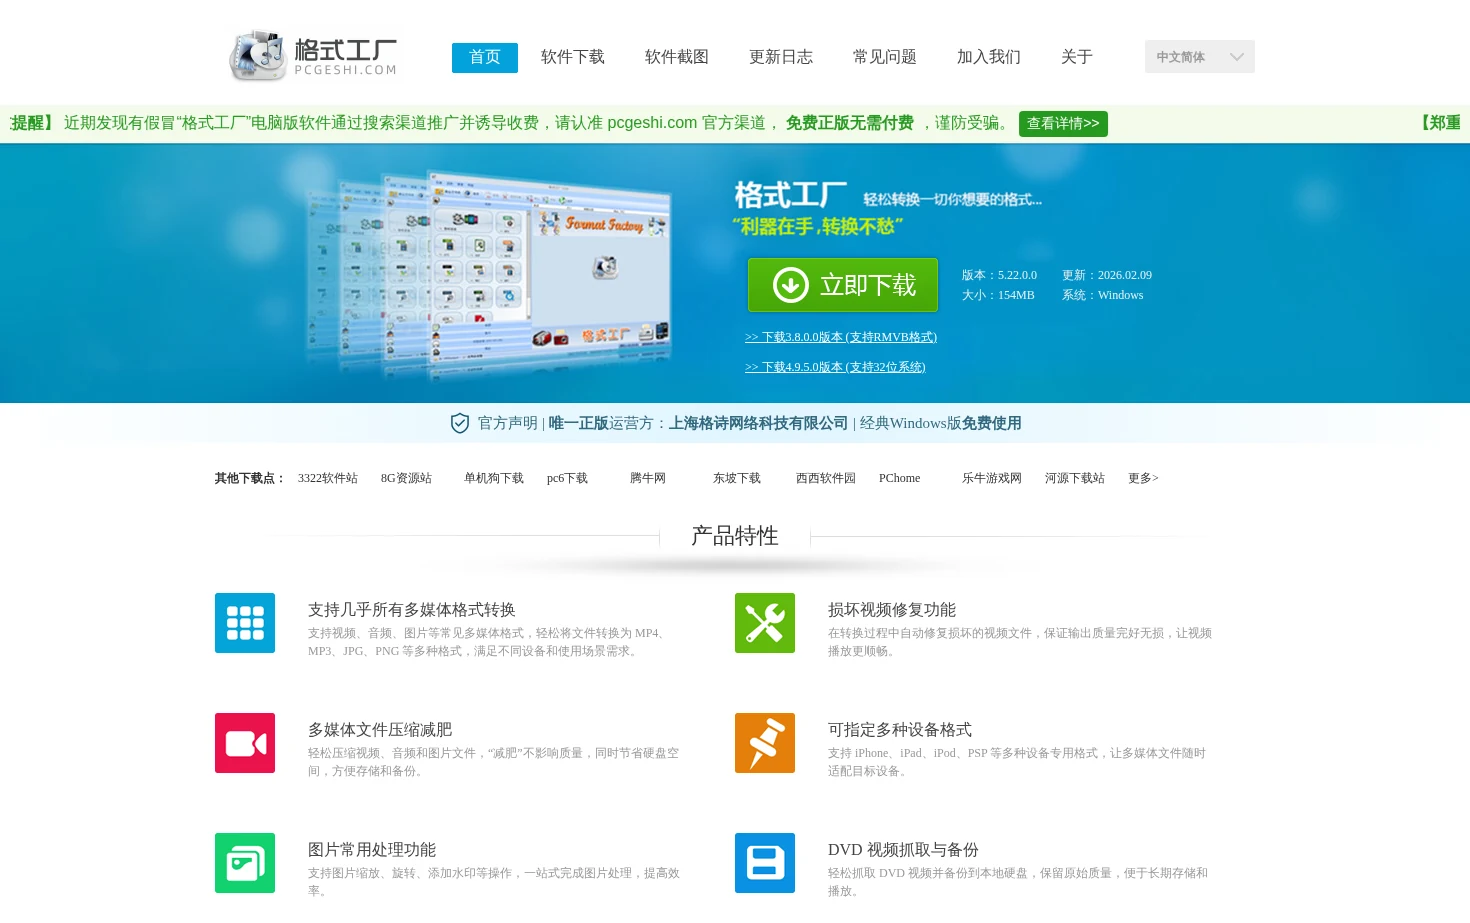Click the blue grid multimedia format icon
This screenshot has width=1470, height=923.
245,623
